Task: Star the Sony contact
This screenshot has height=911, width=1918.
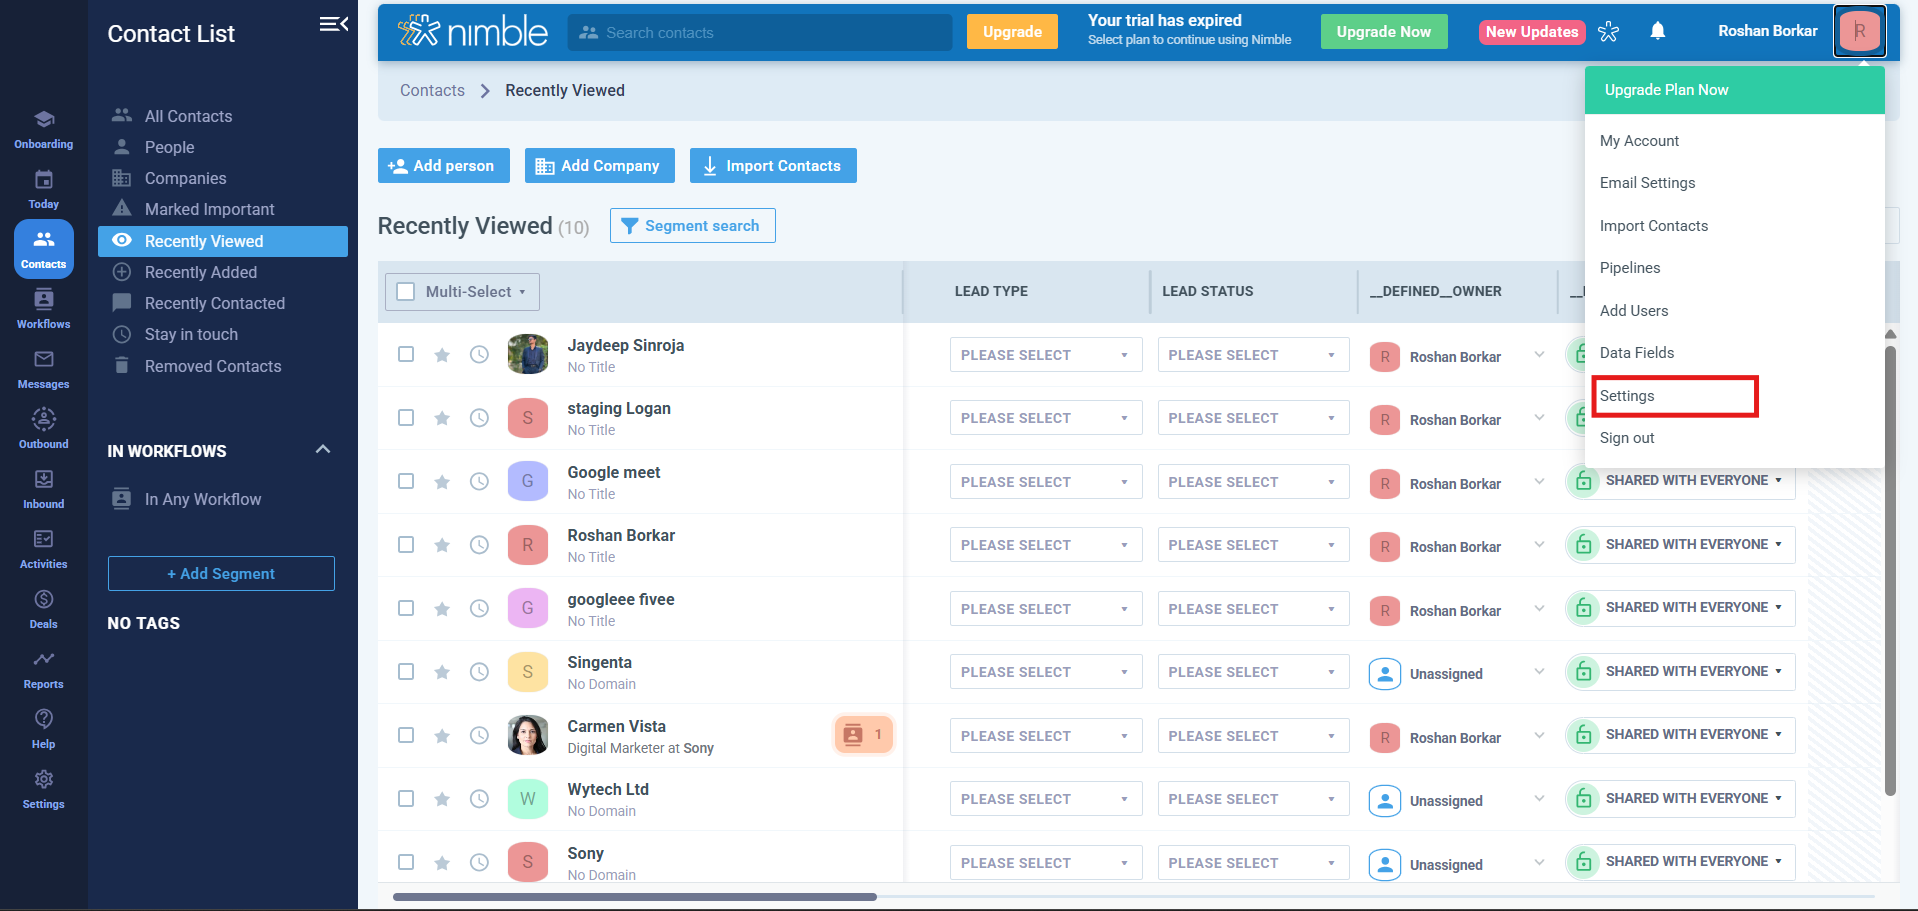Action: (442, 863)
